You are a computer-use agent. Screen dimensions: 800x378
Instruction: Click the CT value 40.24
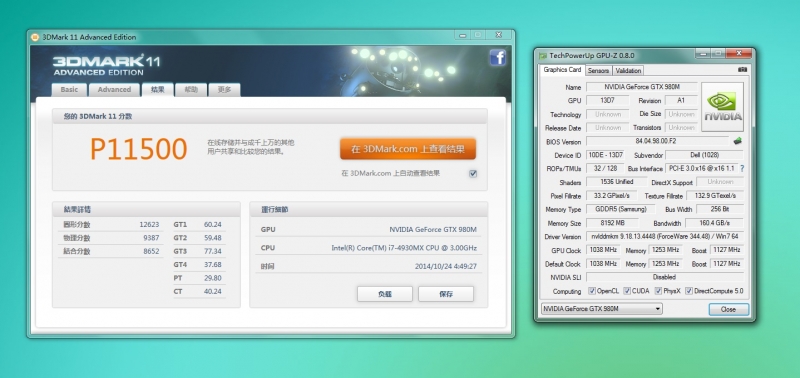213,292
